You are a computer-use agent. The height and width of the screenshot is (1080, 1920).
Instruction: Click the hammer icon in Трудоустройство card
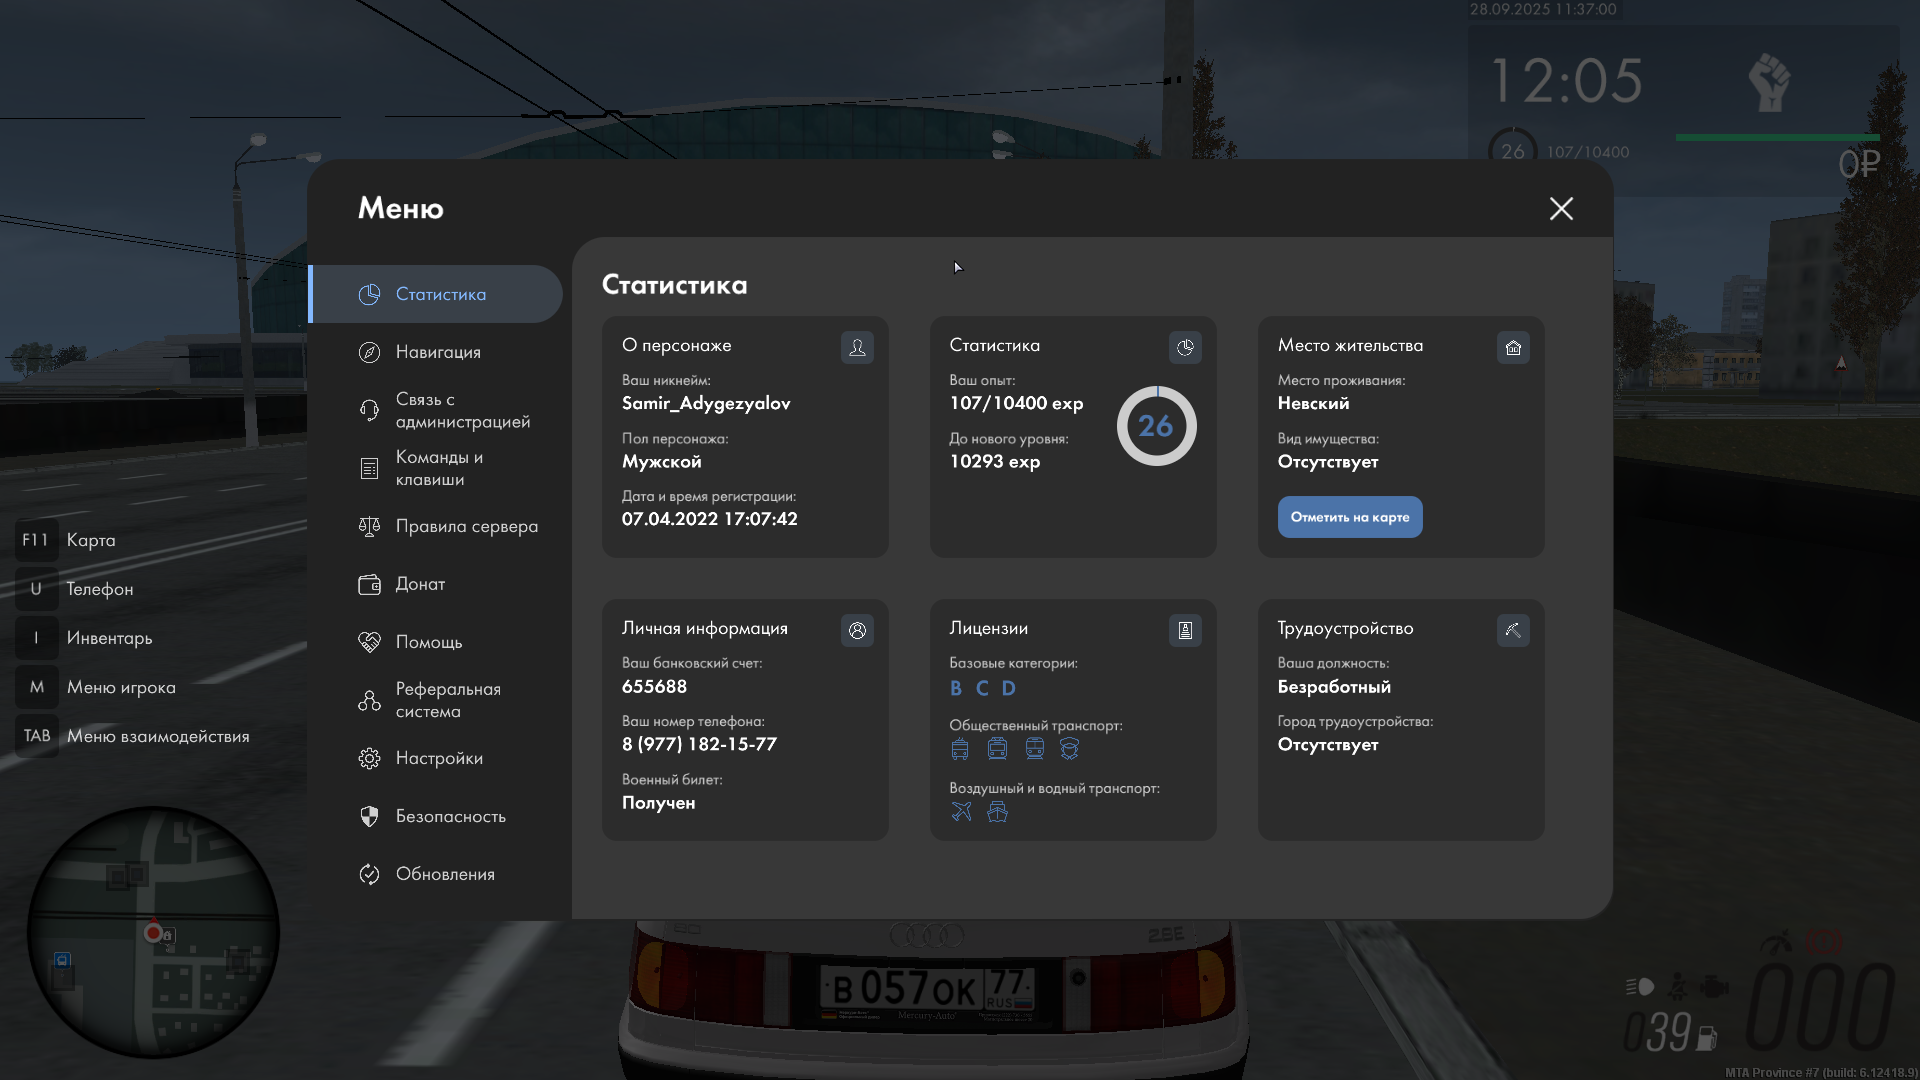coord(1513,630)
